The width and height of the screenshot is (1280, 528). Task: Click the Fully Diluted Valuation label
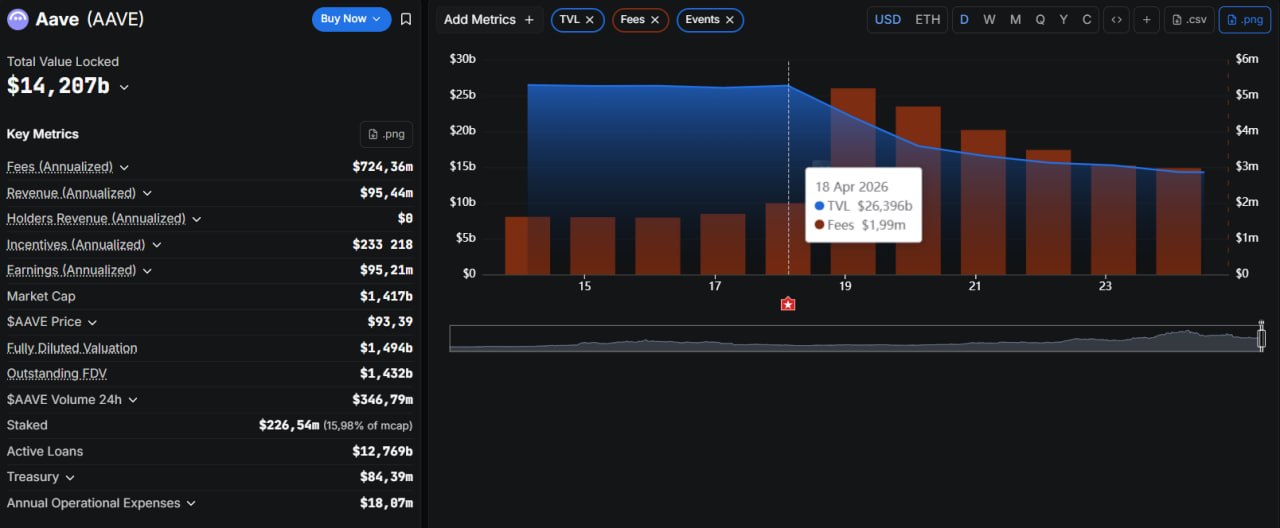pyautogui.click(x=72, y=348)
